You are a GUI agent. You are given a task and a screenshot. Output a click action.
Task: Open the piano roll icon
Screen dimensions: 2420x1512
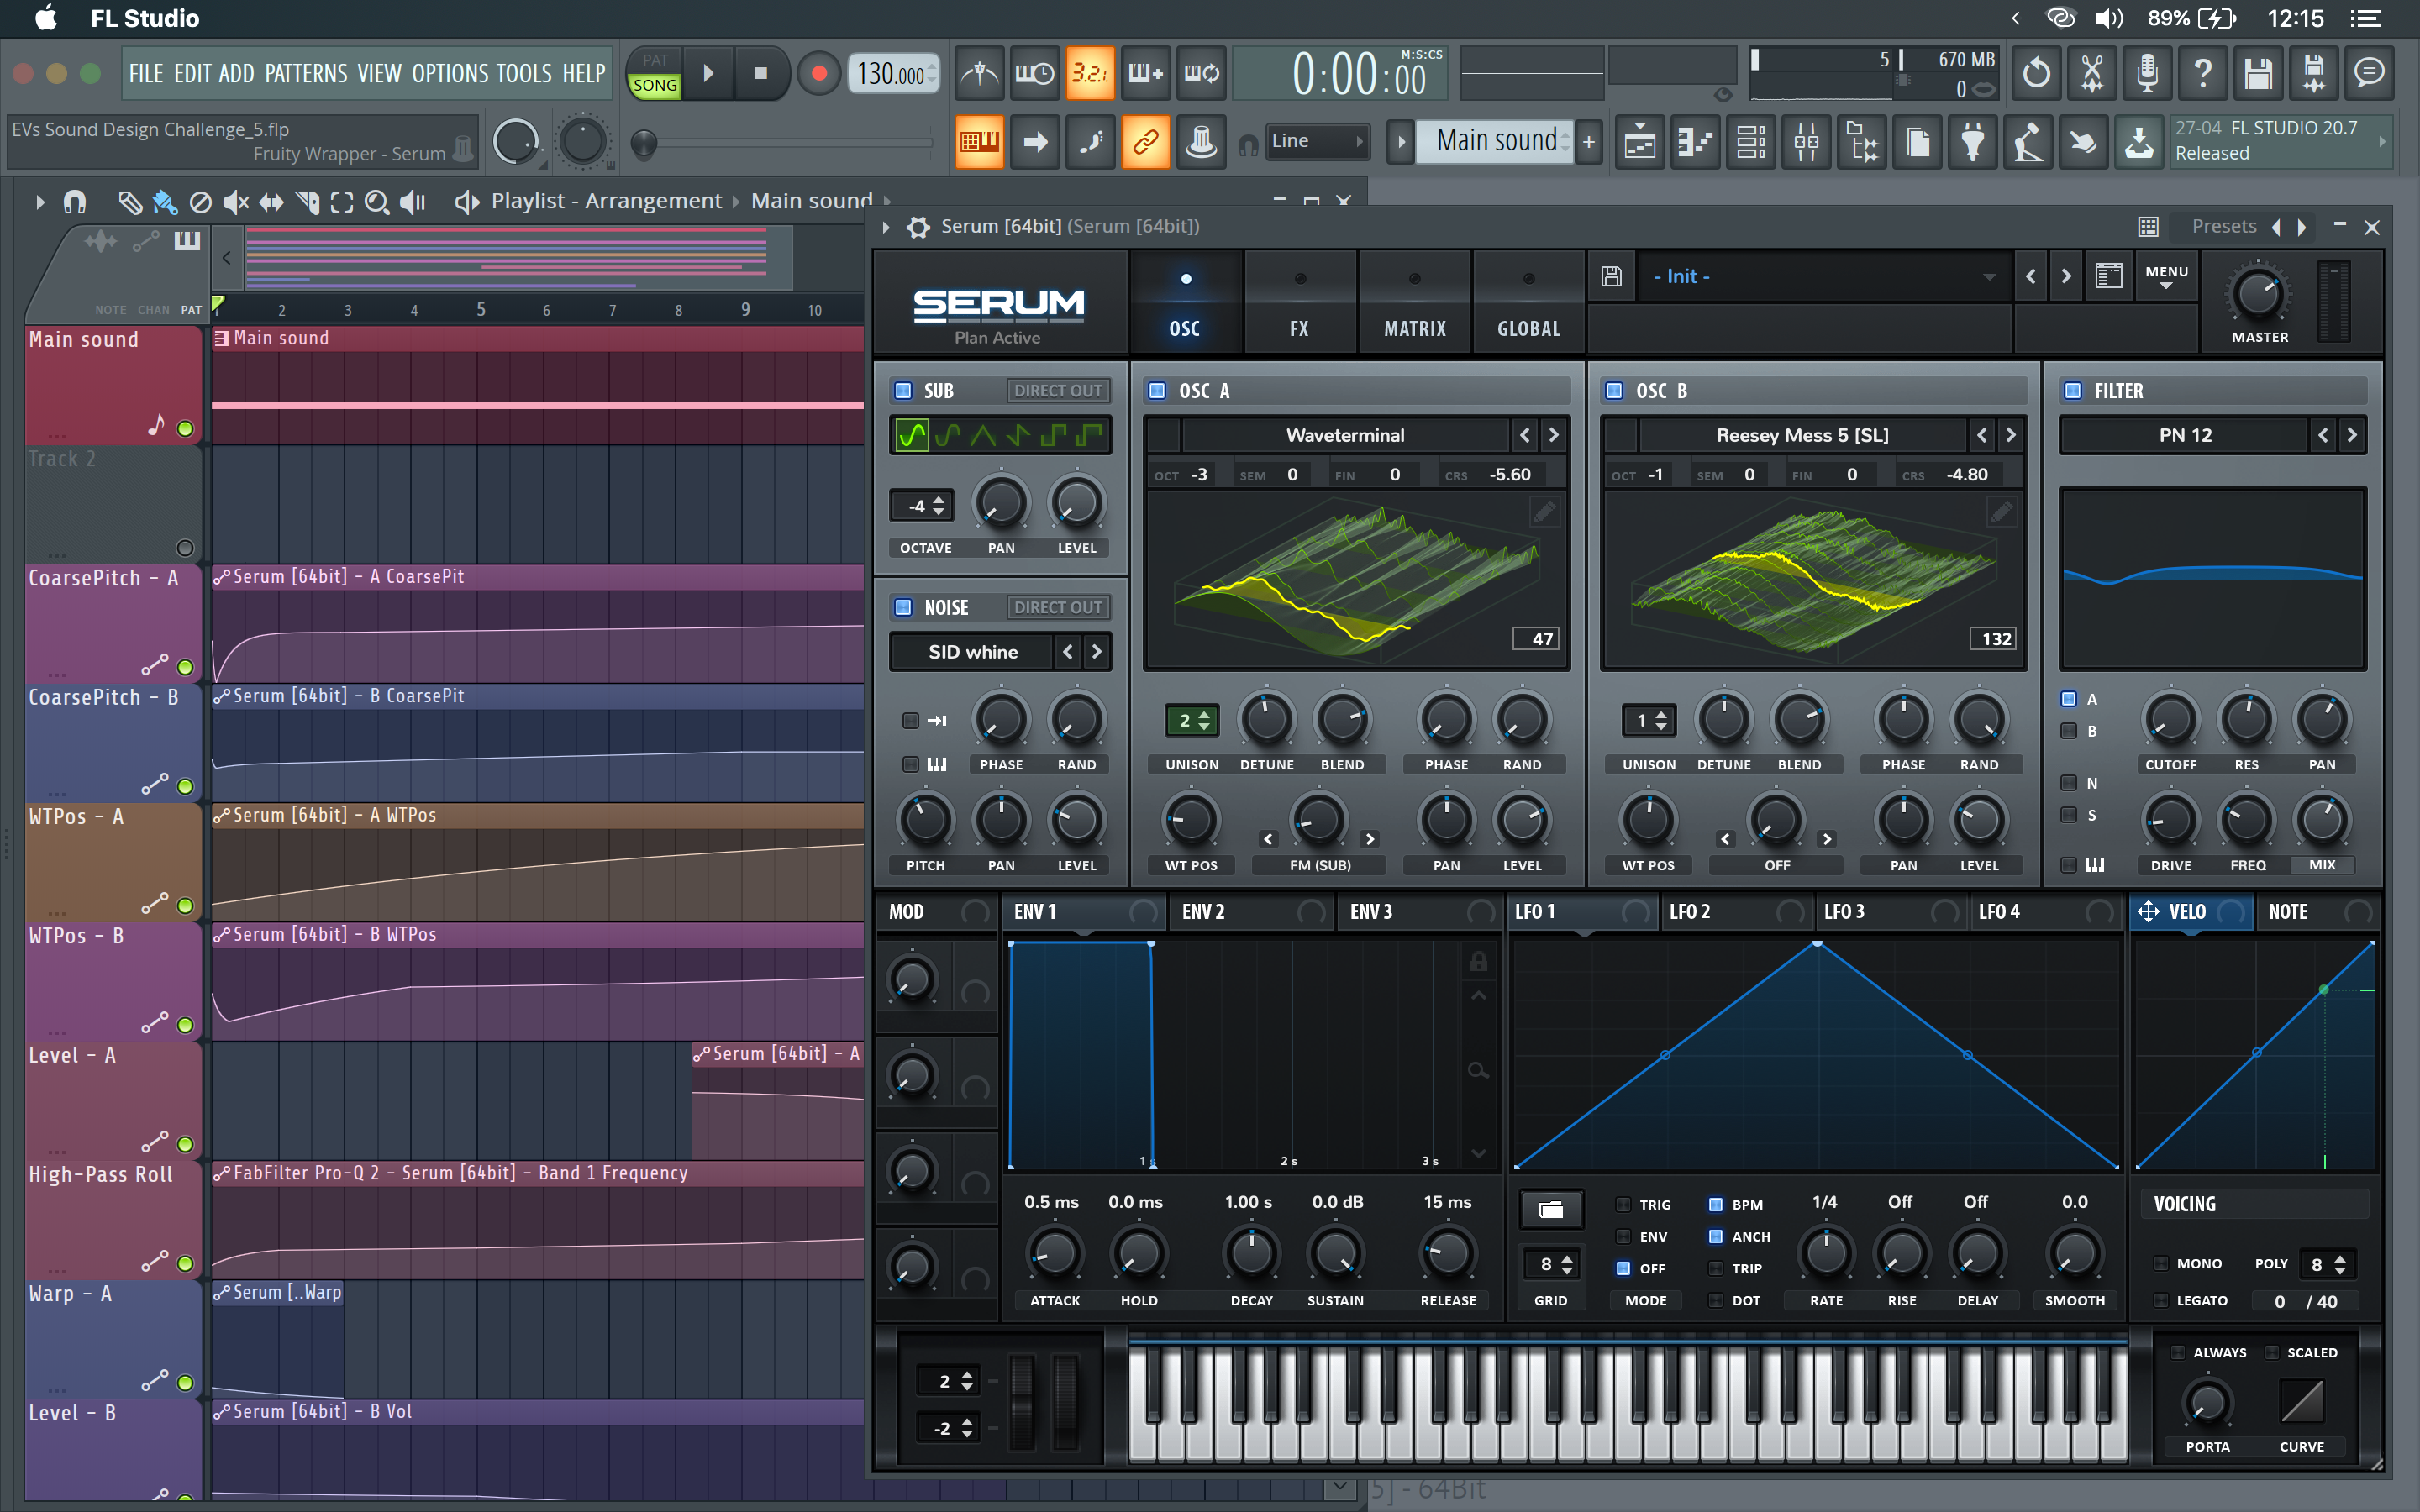click(1695, 142)
